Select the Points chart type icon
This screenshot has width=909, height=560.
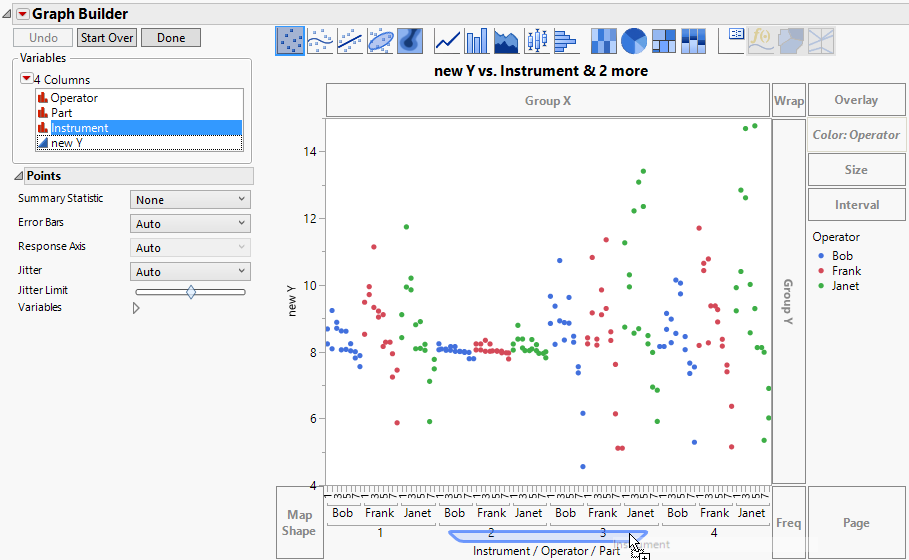(290, 40)
